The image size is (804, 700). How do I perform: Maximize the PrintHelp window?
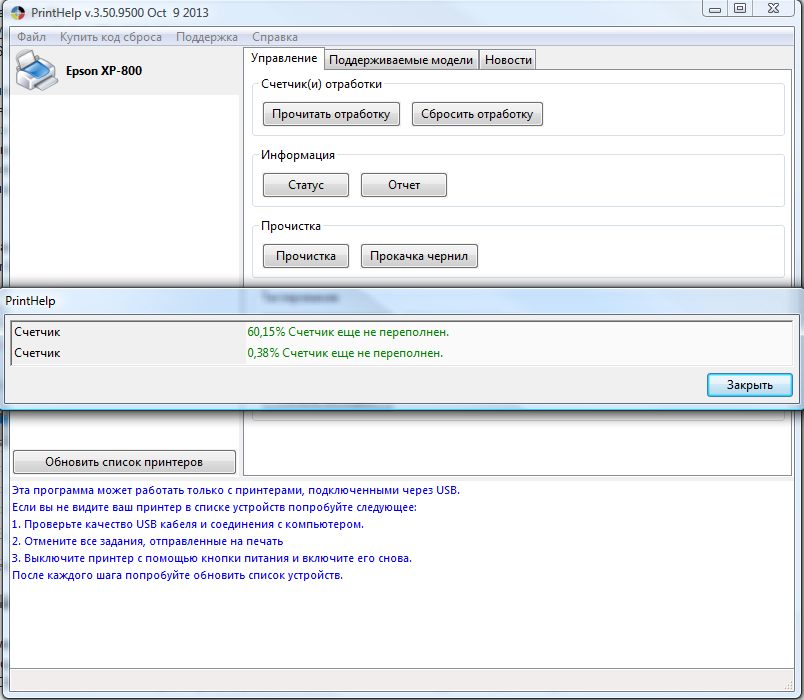(x=740, y=9)
